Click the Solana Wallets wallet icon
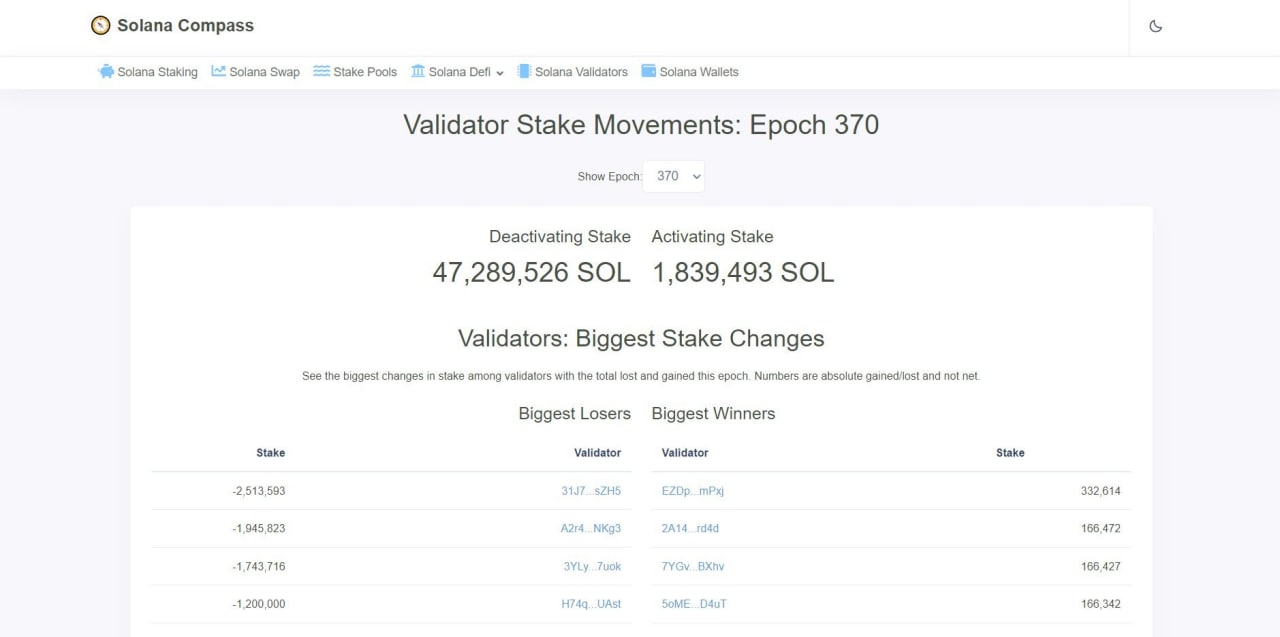The image size is (1280, 637). click(648, 71)
